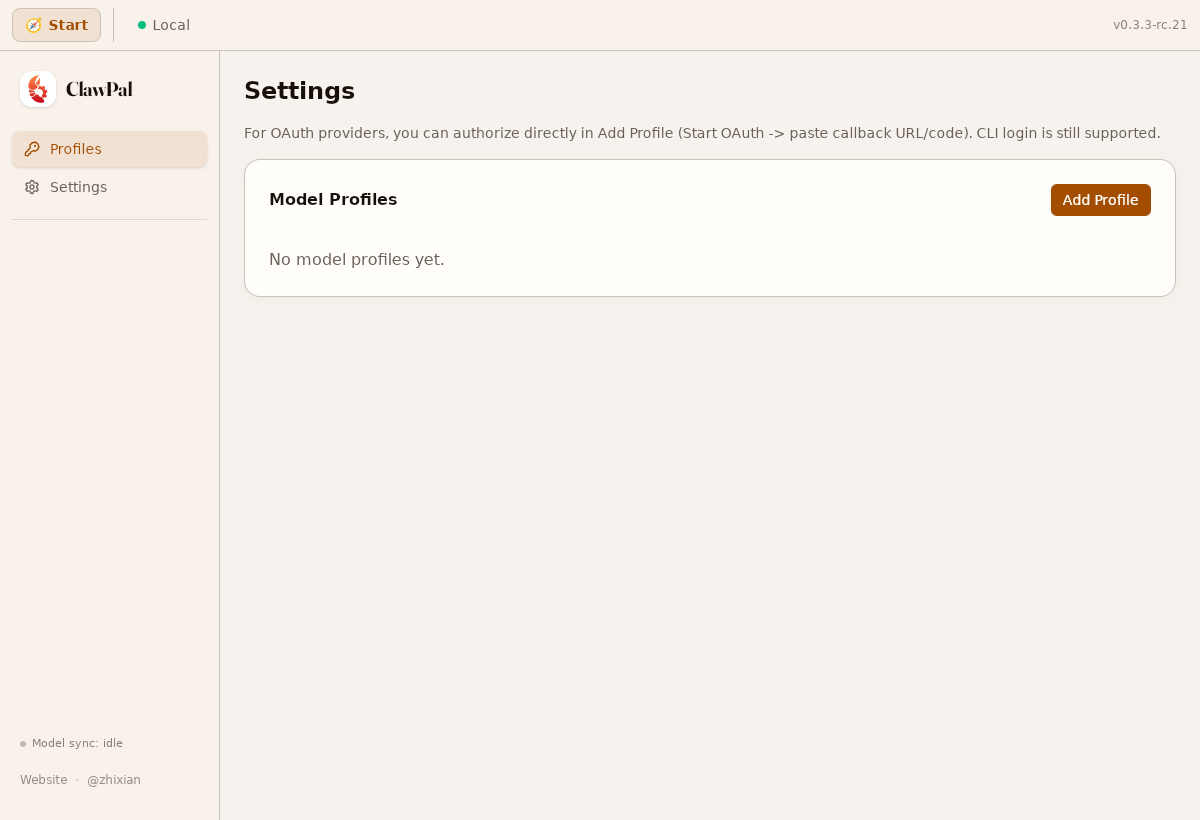Screen dimensions: 1200x820
Task: Open Profiles in the sidebar
Action: 109,149
